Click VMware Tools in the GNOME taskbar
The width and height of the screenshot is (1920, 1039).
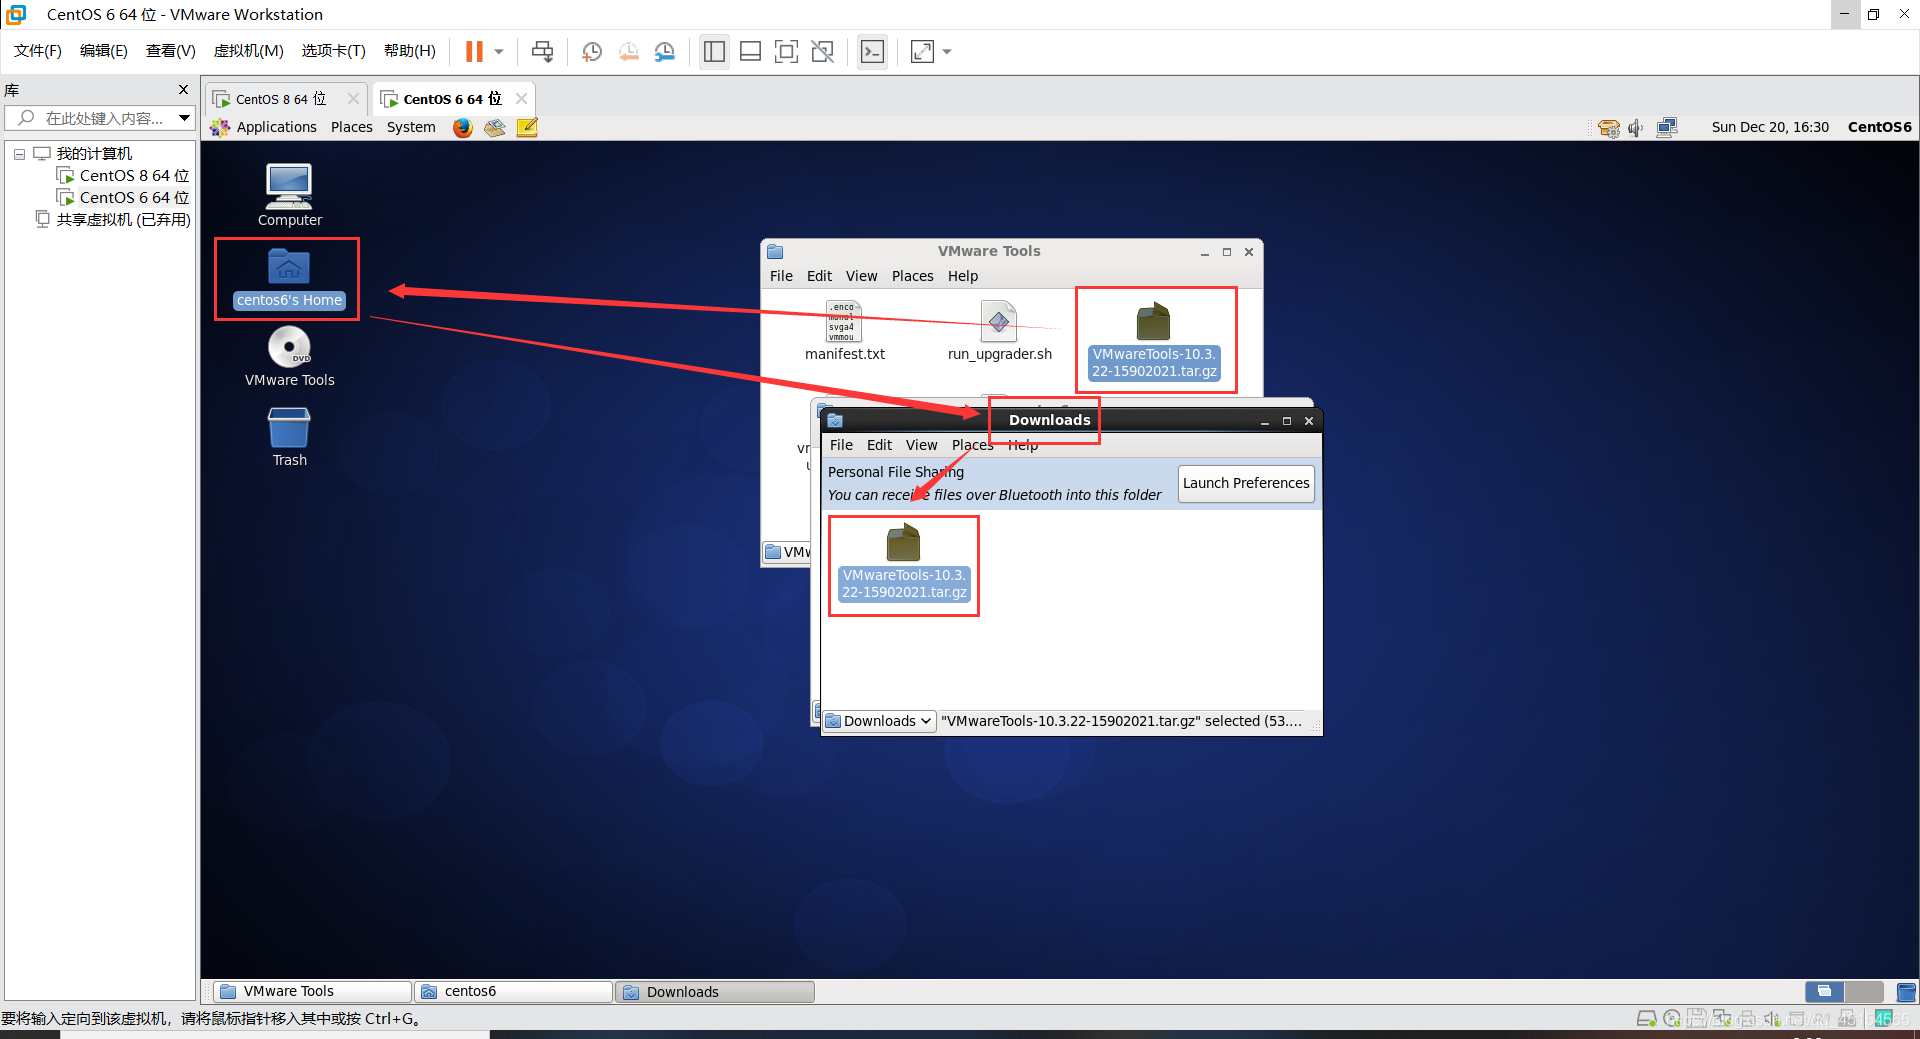click(x=313, y=991)
